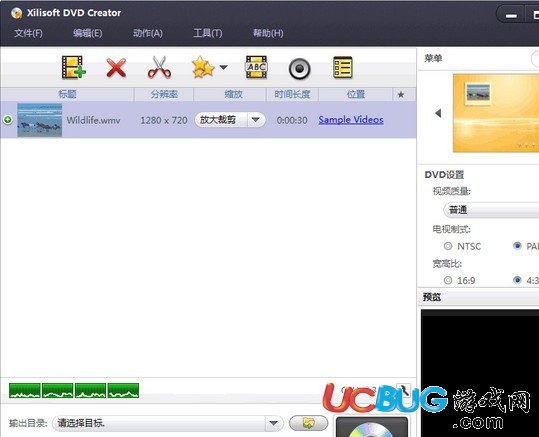The image size is (539, 437).
Task: Click the 菜单 panel header
Action: (433, 58)
